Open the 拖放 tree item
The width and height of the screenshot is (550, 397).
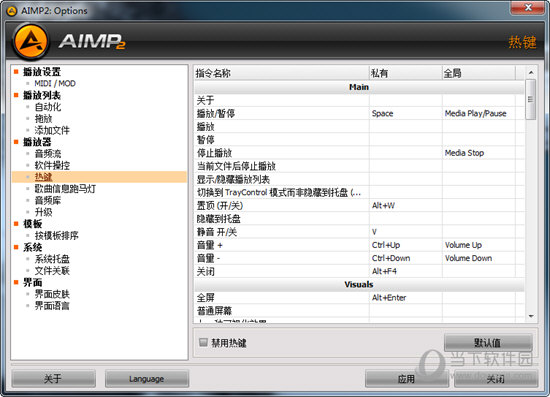43,119
